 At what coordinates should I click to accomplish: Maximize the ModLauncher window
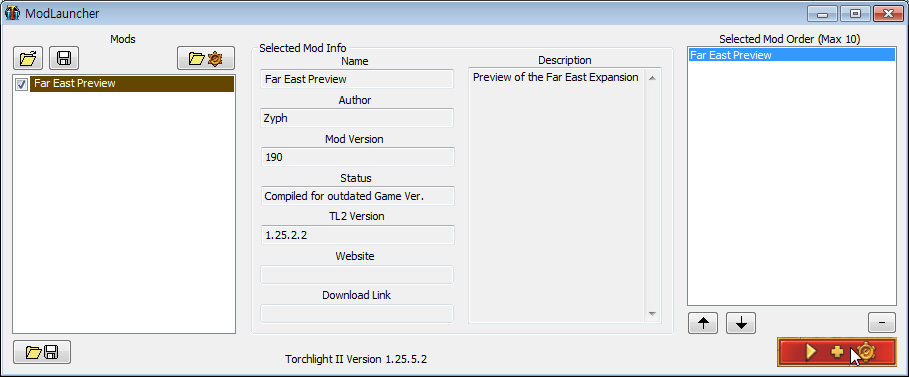[855, 13]
